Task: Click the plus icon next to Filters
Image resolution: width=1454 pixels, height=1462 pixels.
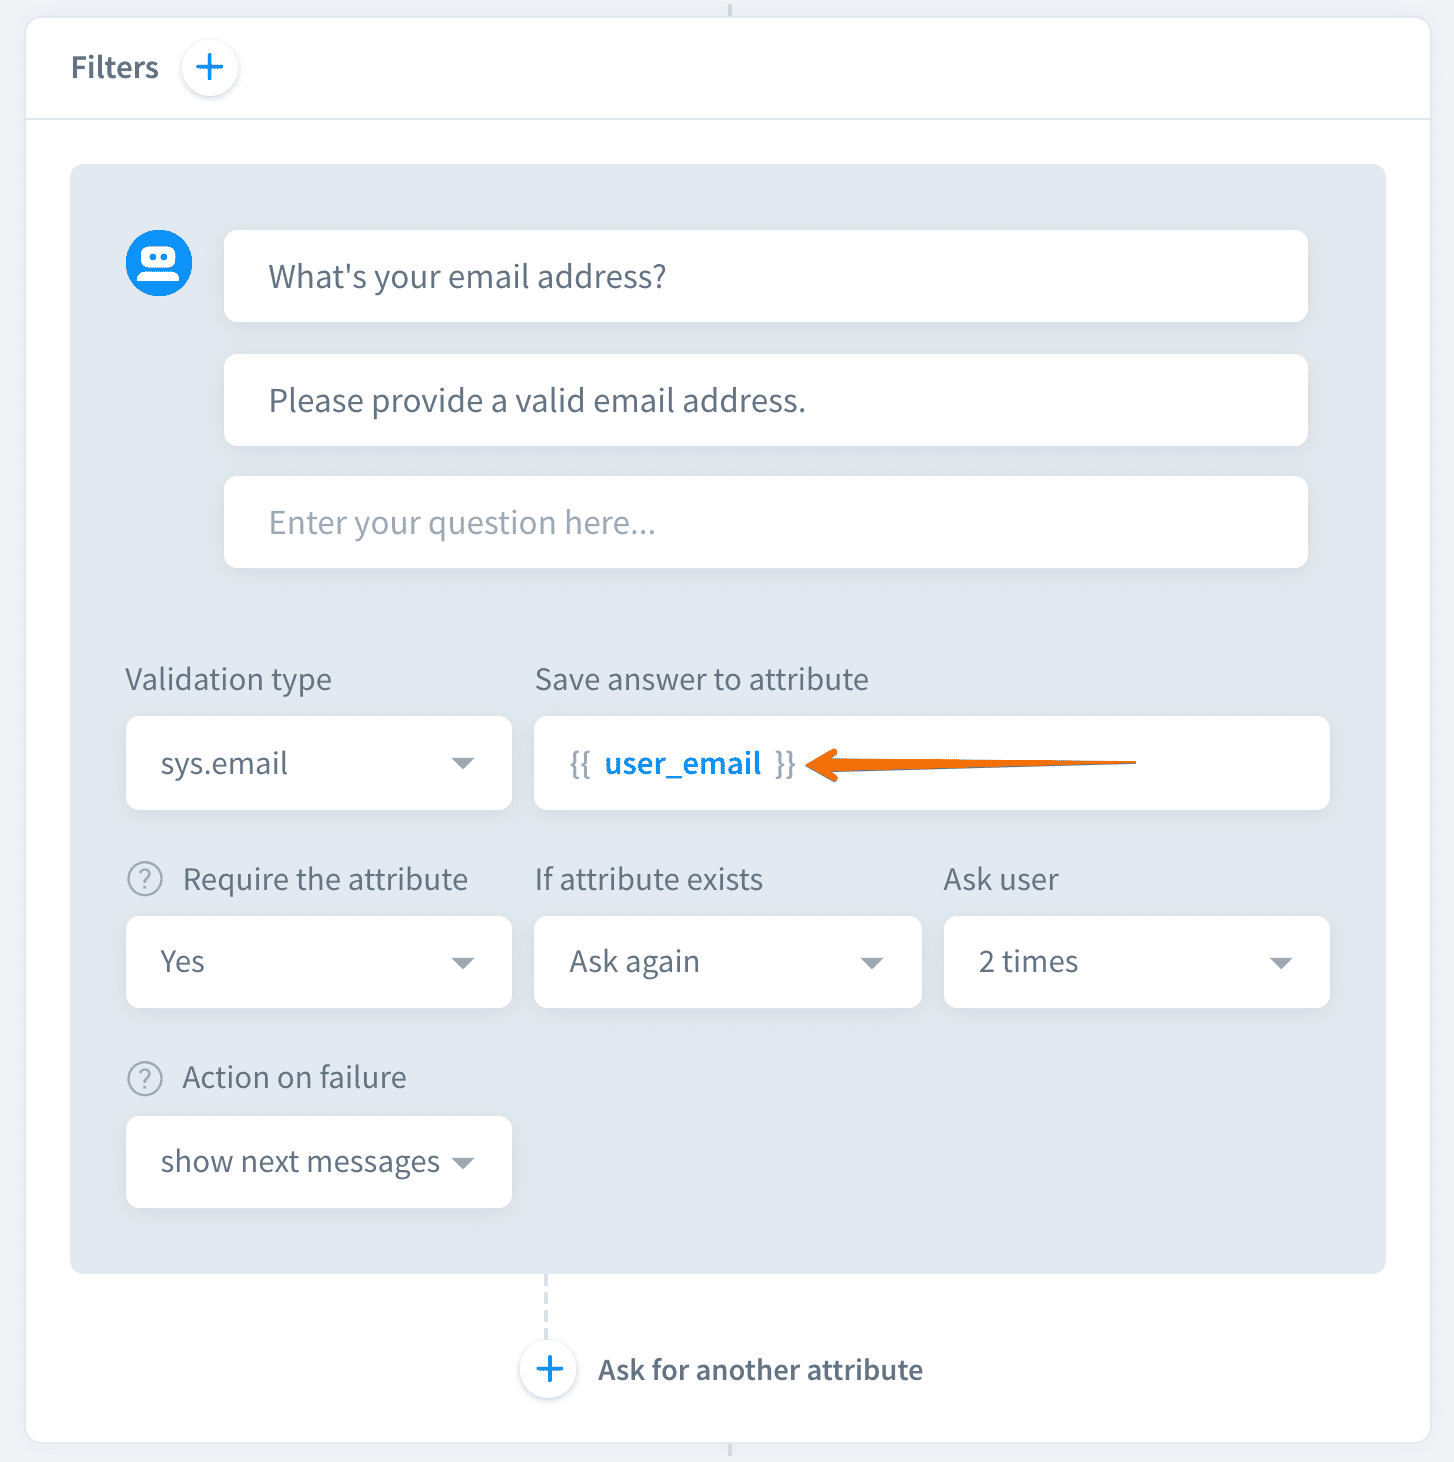Action: [x=209, y=68]
